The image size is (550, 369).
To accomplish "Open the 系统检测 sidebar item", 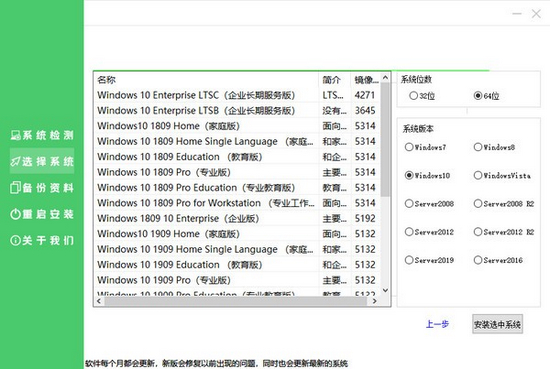I will coord(42,135).
